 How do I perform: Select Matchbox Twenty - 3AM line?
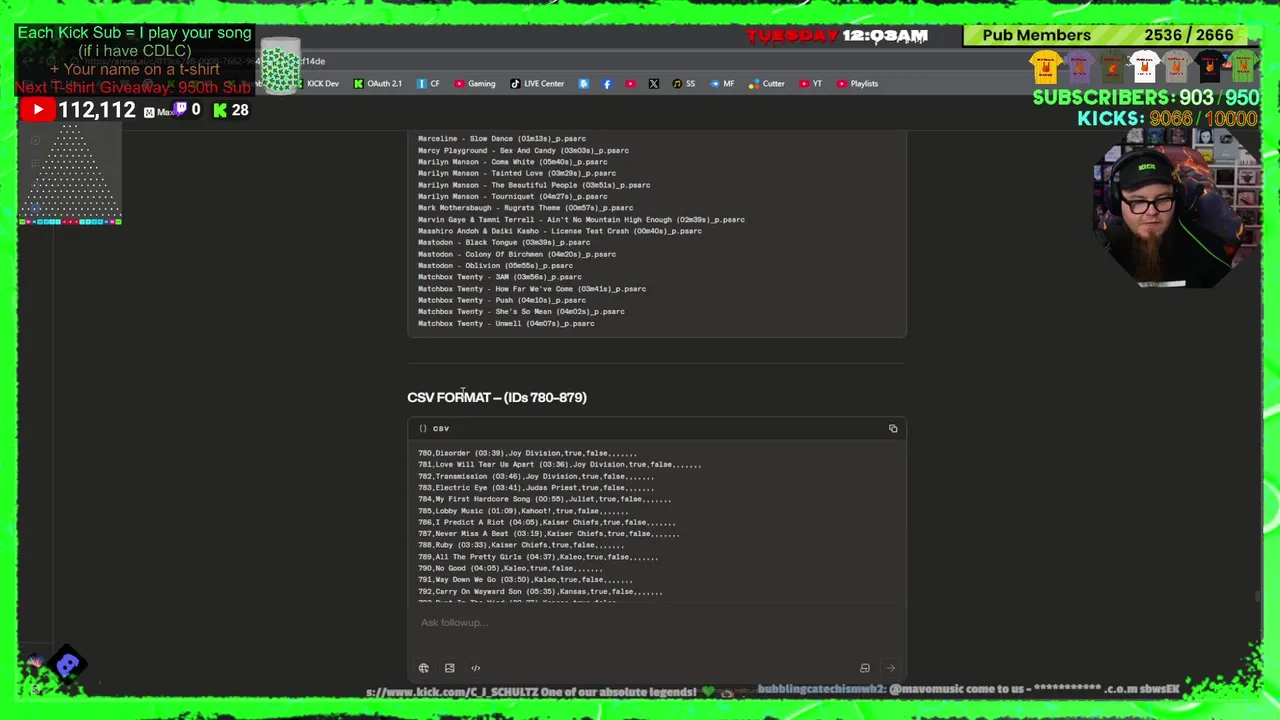500,277
